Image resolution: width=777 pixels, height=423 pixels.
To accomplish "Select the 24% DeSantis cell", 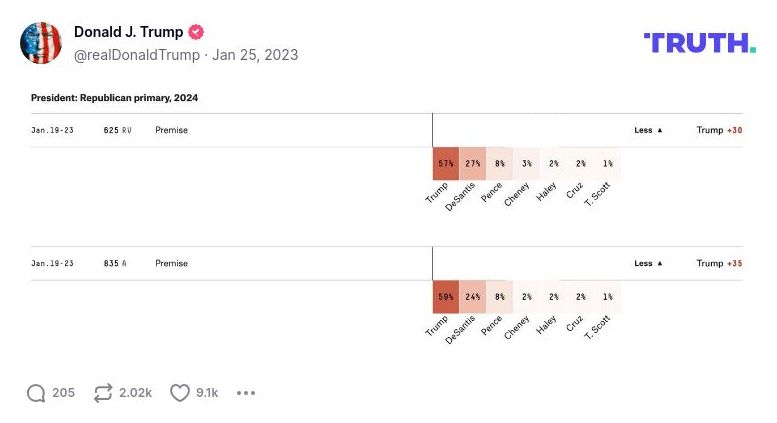I will (472, 297).
